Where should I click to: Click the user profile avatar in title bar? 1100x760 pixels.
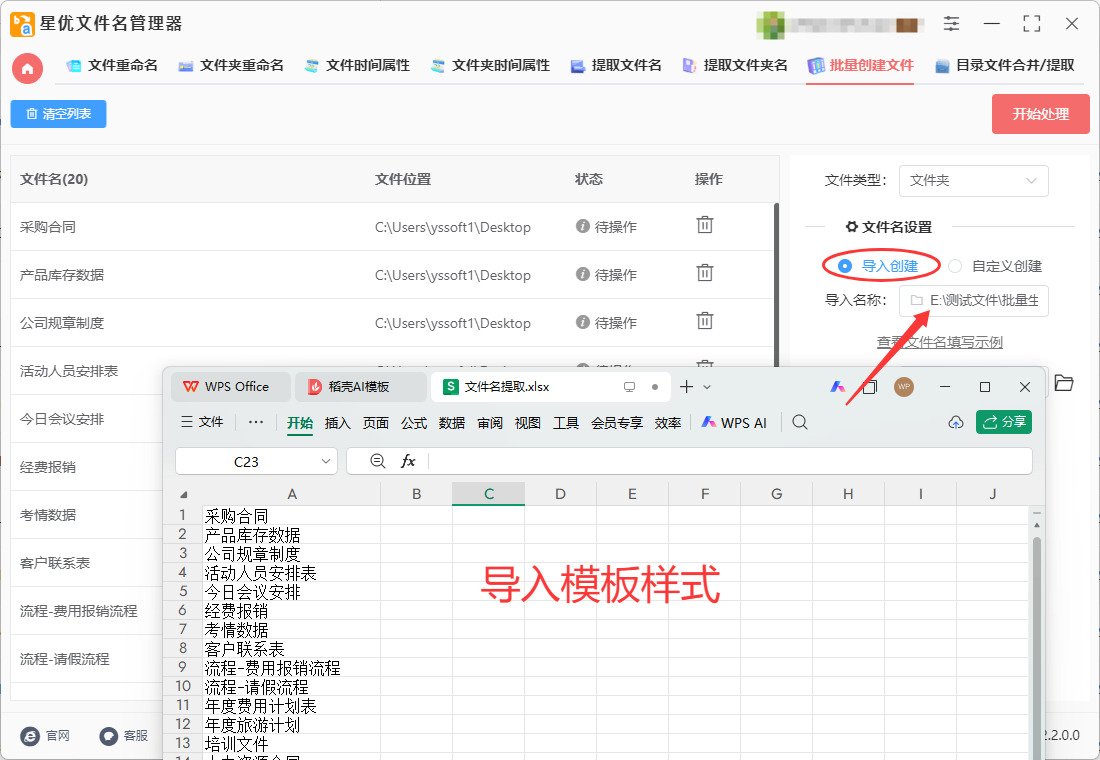(770, 25)
